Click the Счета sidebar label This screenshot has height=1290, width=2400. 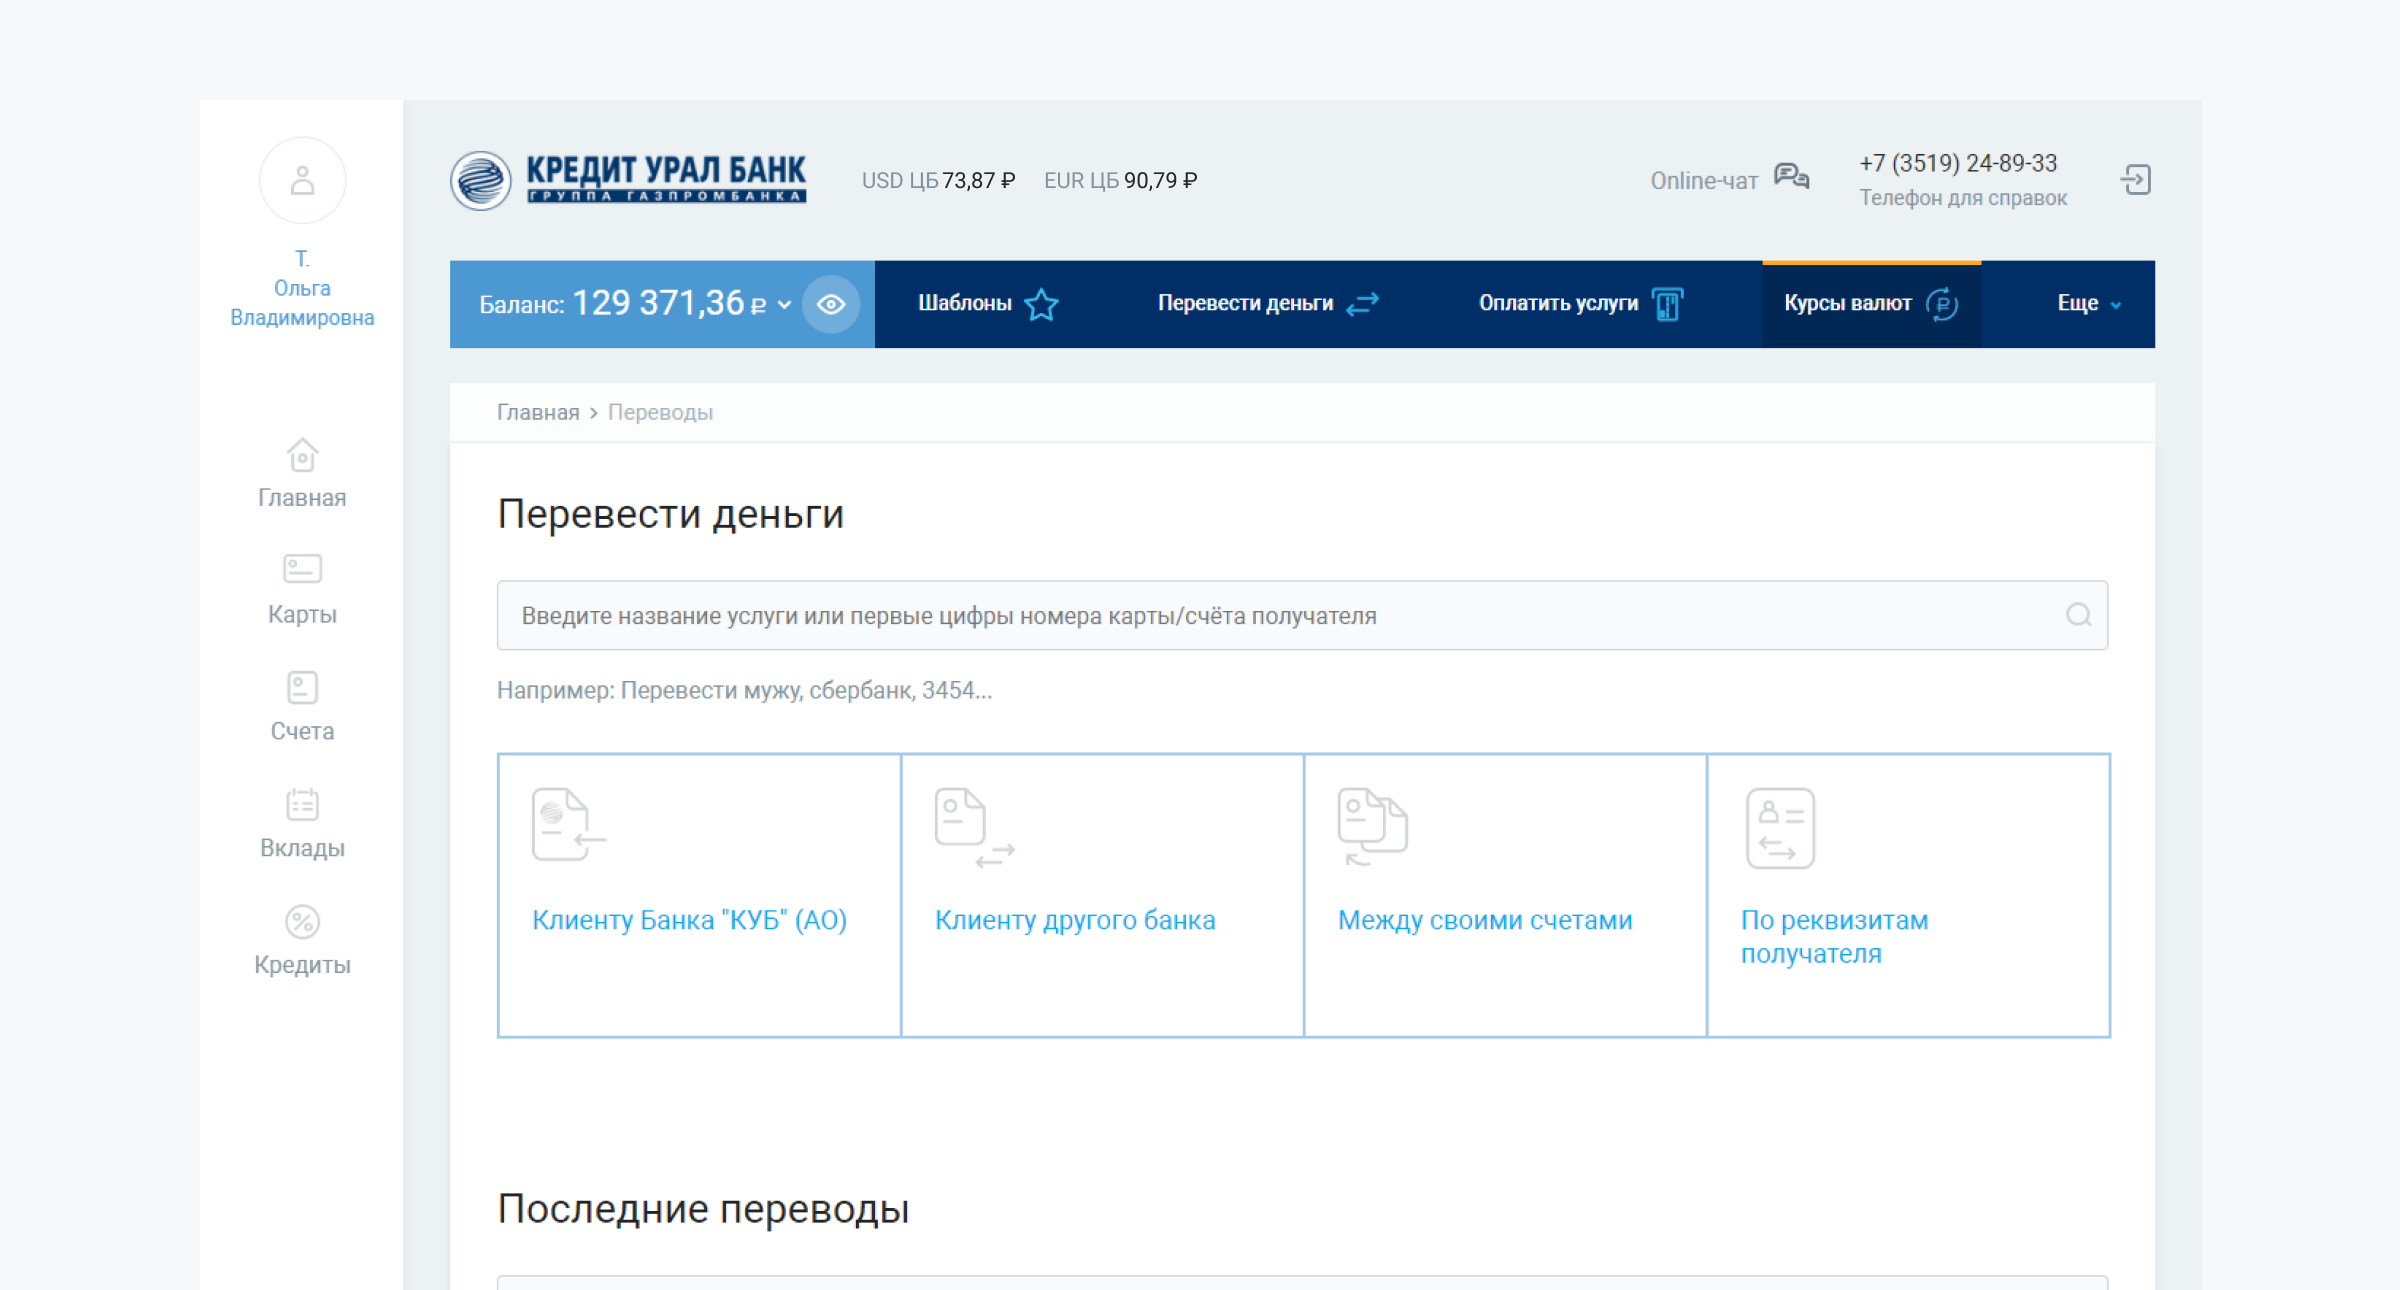point(302,731)
